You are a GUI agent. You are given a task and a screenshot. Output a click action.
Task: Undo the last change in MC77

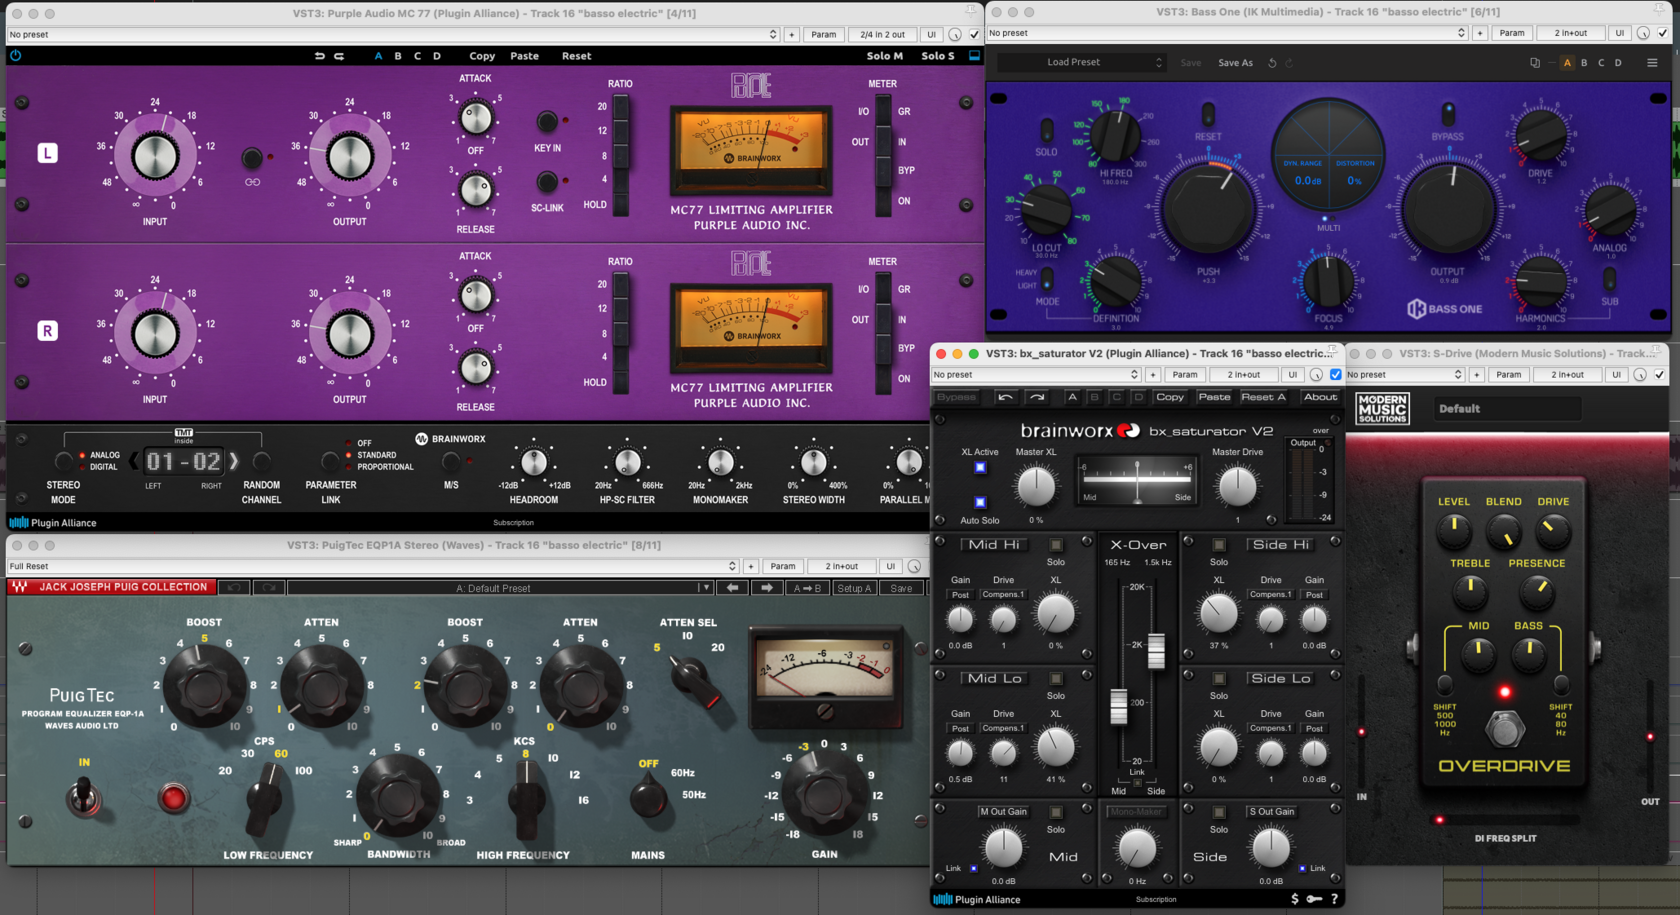pos(319,56)
